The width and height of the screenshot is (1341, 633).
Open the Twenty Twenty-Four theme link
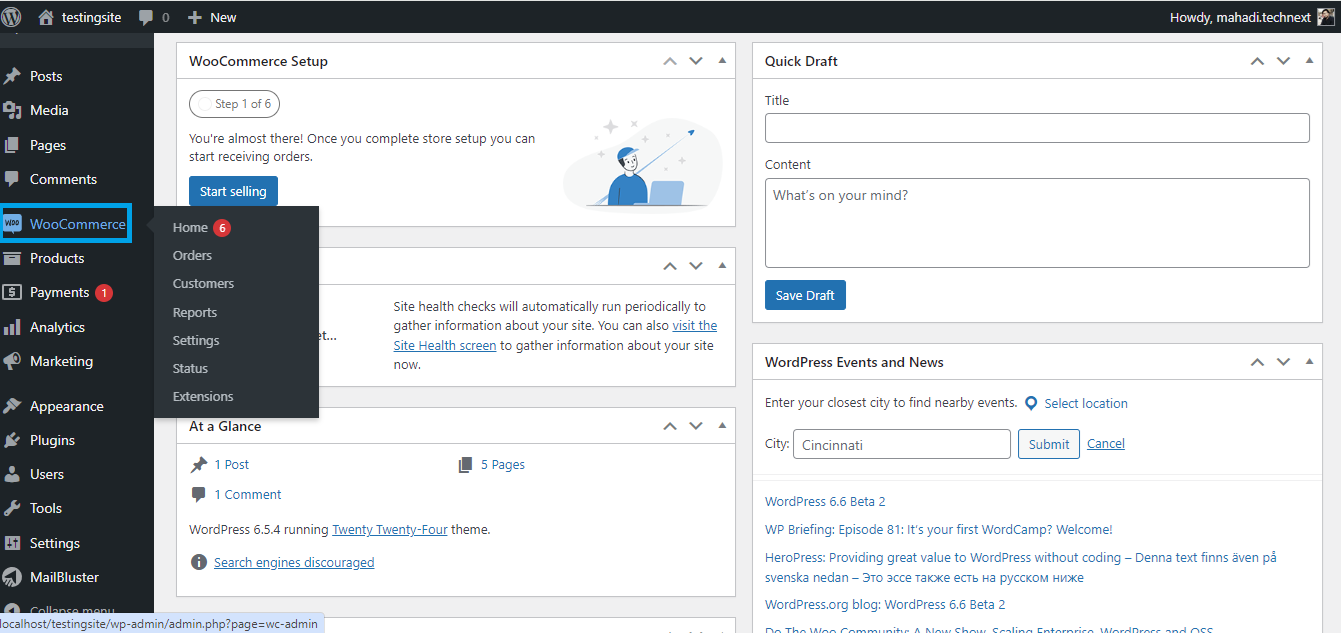(x=390, y=529)
